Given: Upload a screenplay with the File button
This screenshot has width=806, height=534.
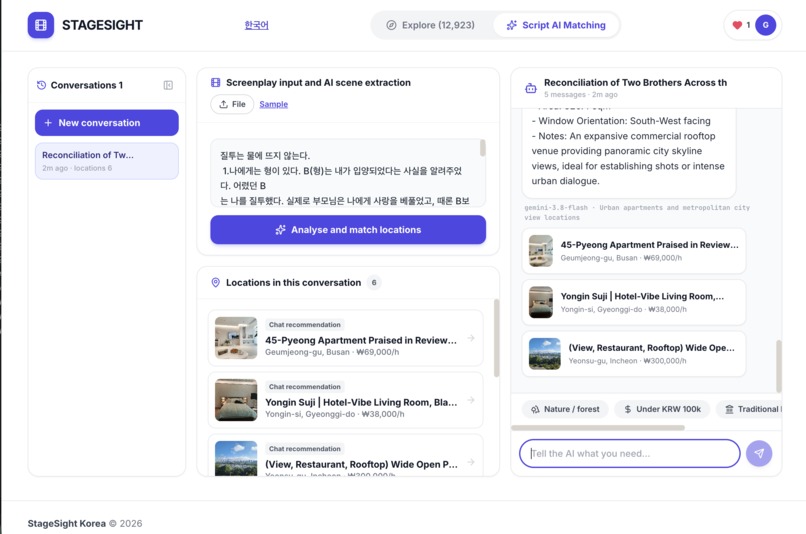Looking at the screenshot, I should [x=232, y=104].
